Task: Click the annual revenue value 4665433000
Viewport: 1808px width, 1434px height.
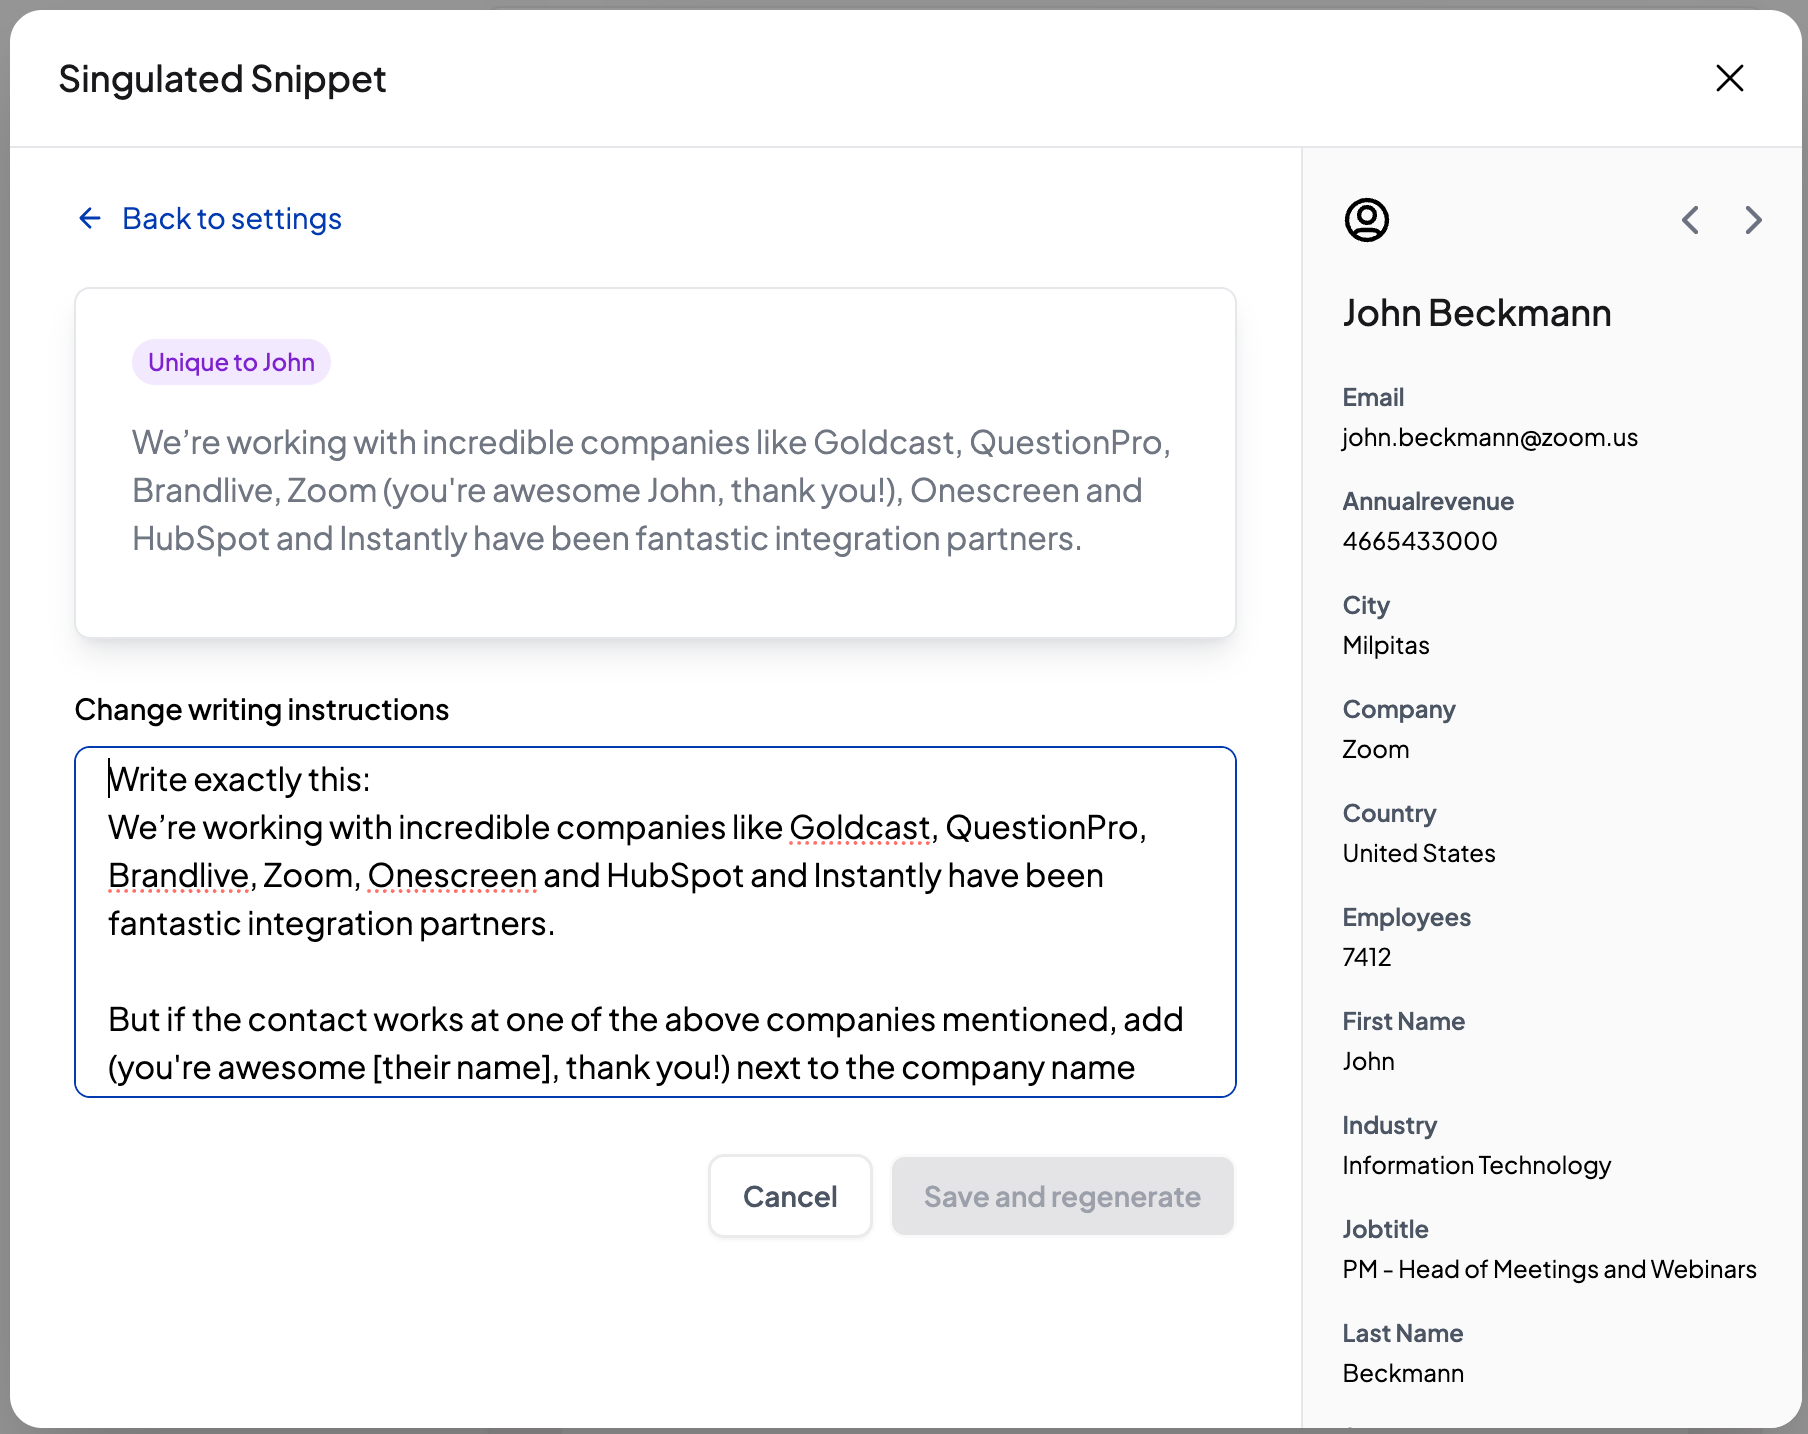Action: 1420,541
